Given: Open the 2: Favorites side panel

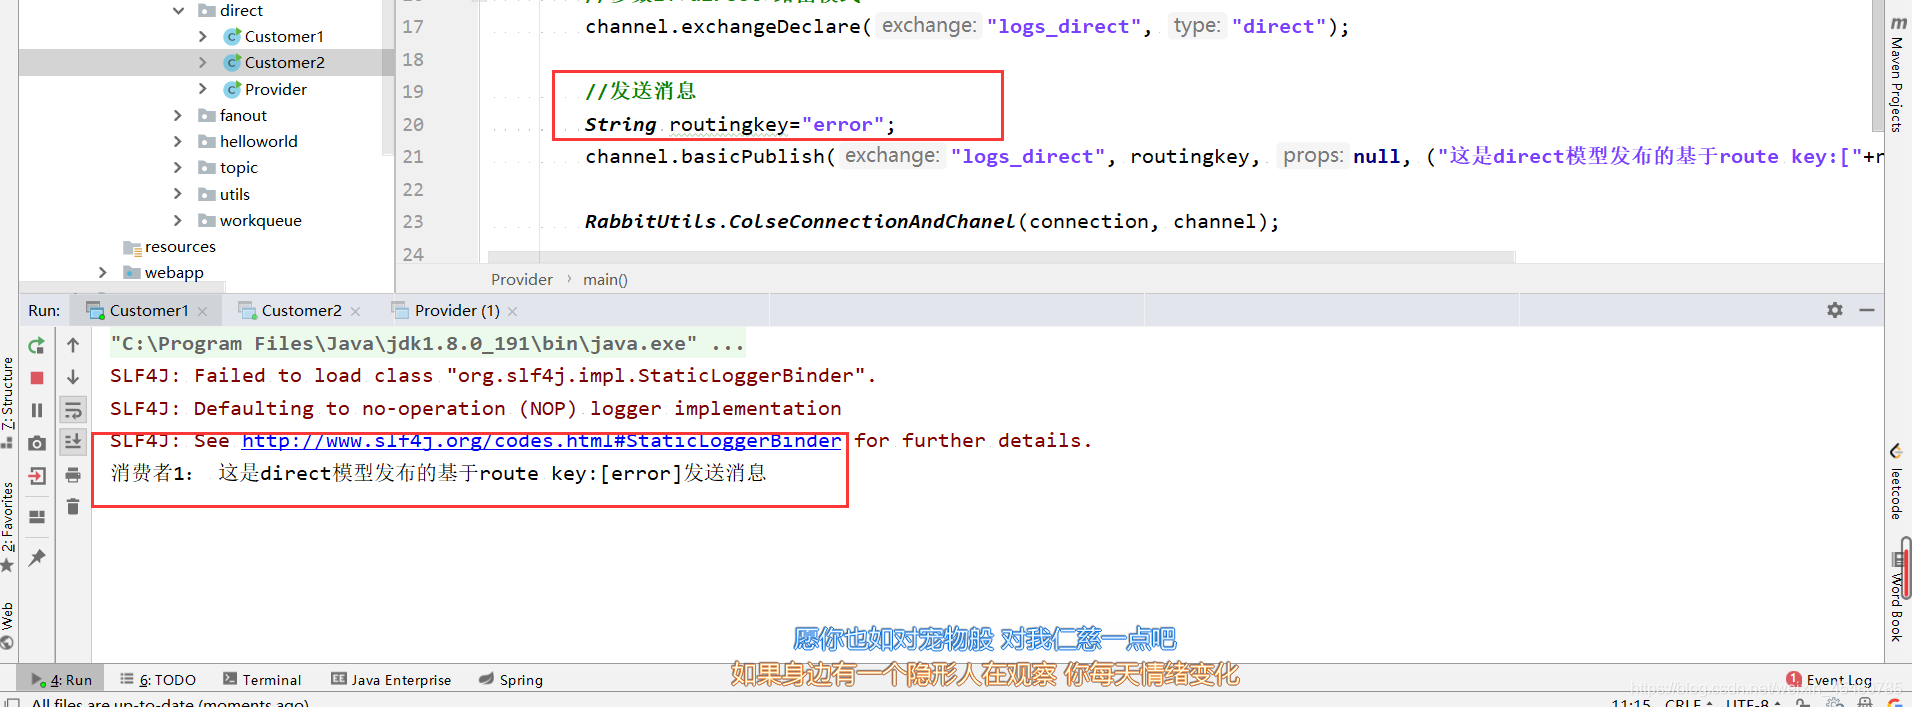Looking at the screenshot, I should tap(8, 527).
